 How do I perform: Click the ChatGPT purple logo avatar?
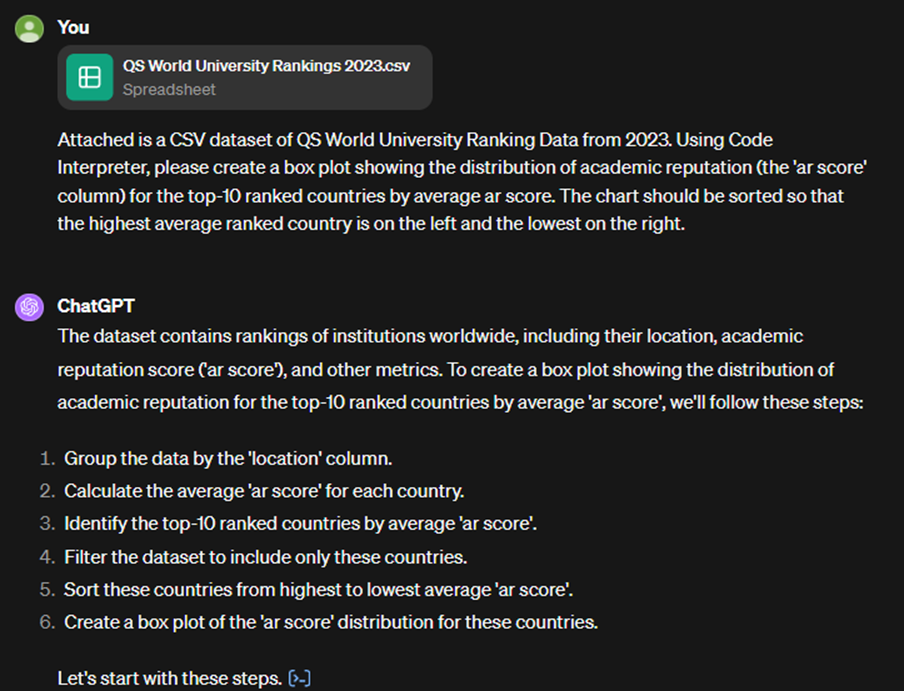[29, 307]
